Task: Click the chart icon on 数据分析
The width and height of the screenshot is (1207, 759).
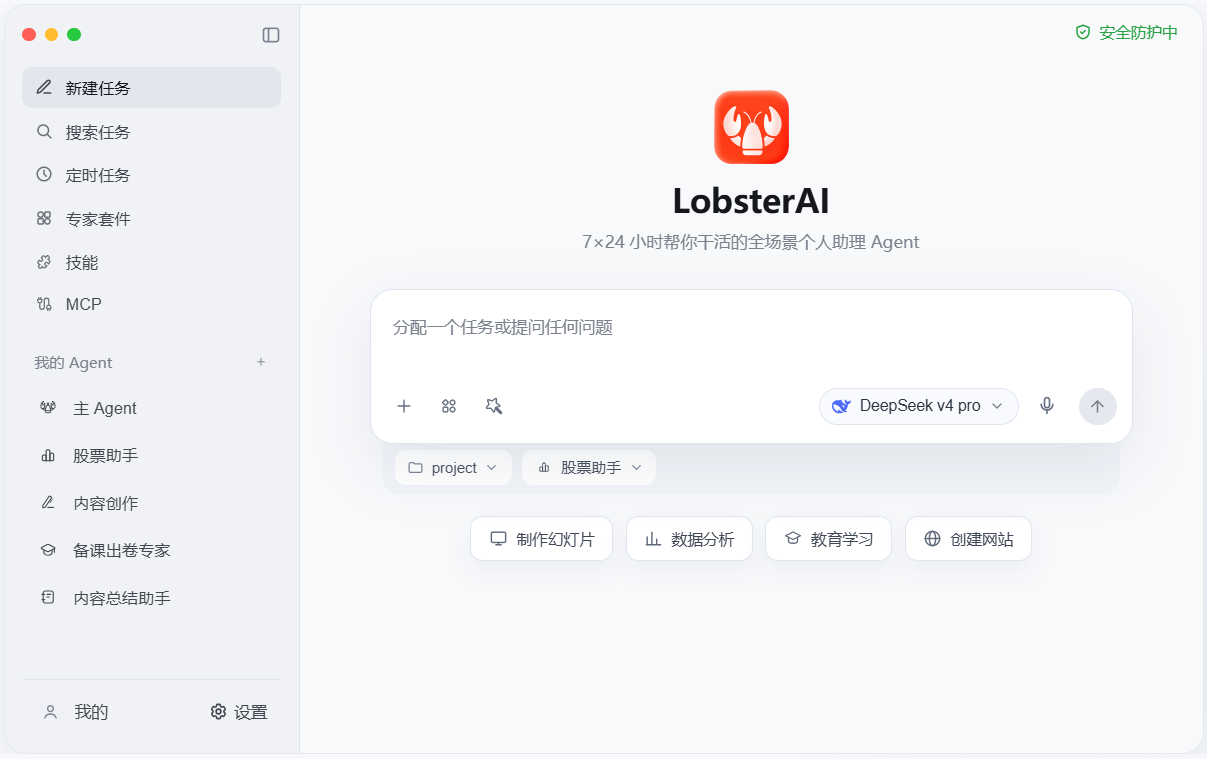Action: [653, 539]
